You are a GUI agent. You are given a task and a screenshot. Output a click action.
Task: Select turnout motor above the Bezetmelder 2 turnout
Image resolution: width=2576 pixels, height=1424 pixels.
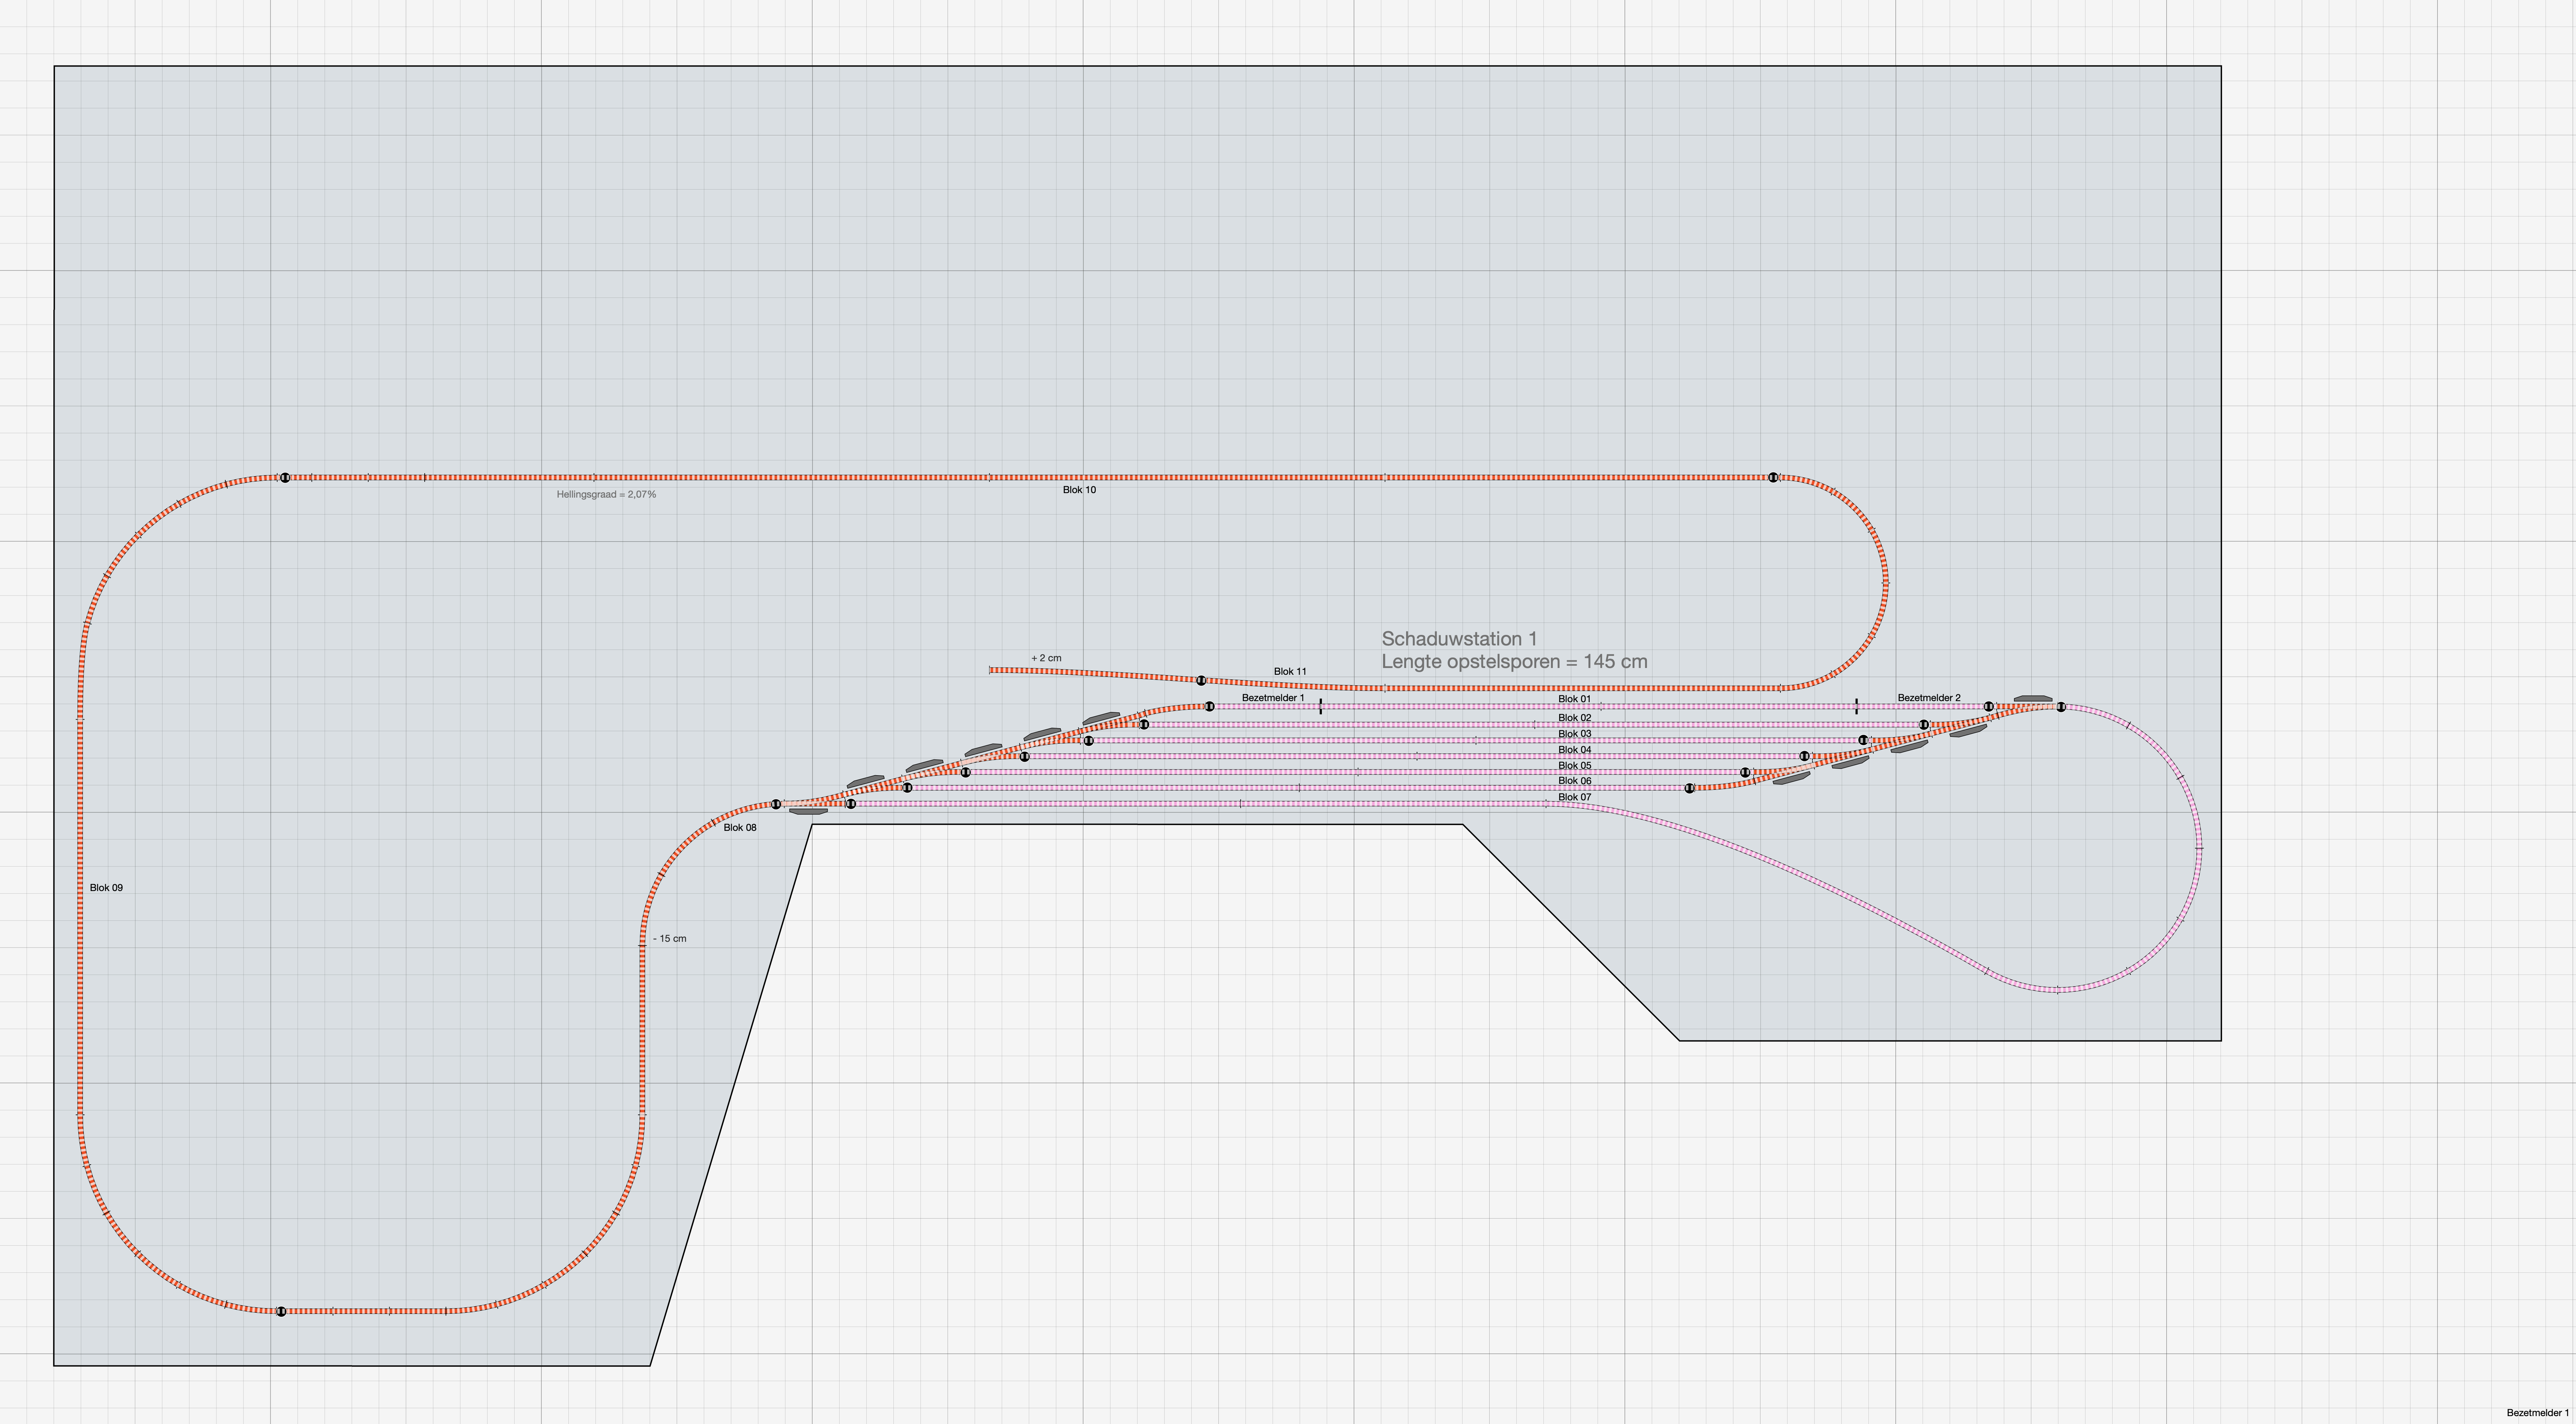click(x=2033, y=698)
